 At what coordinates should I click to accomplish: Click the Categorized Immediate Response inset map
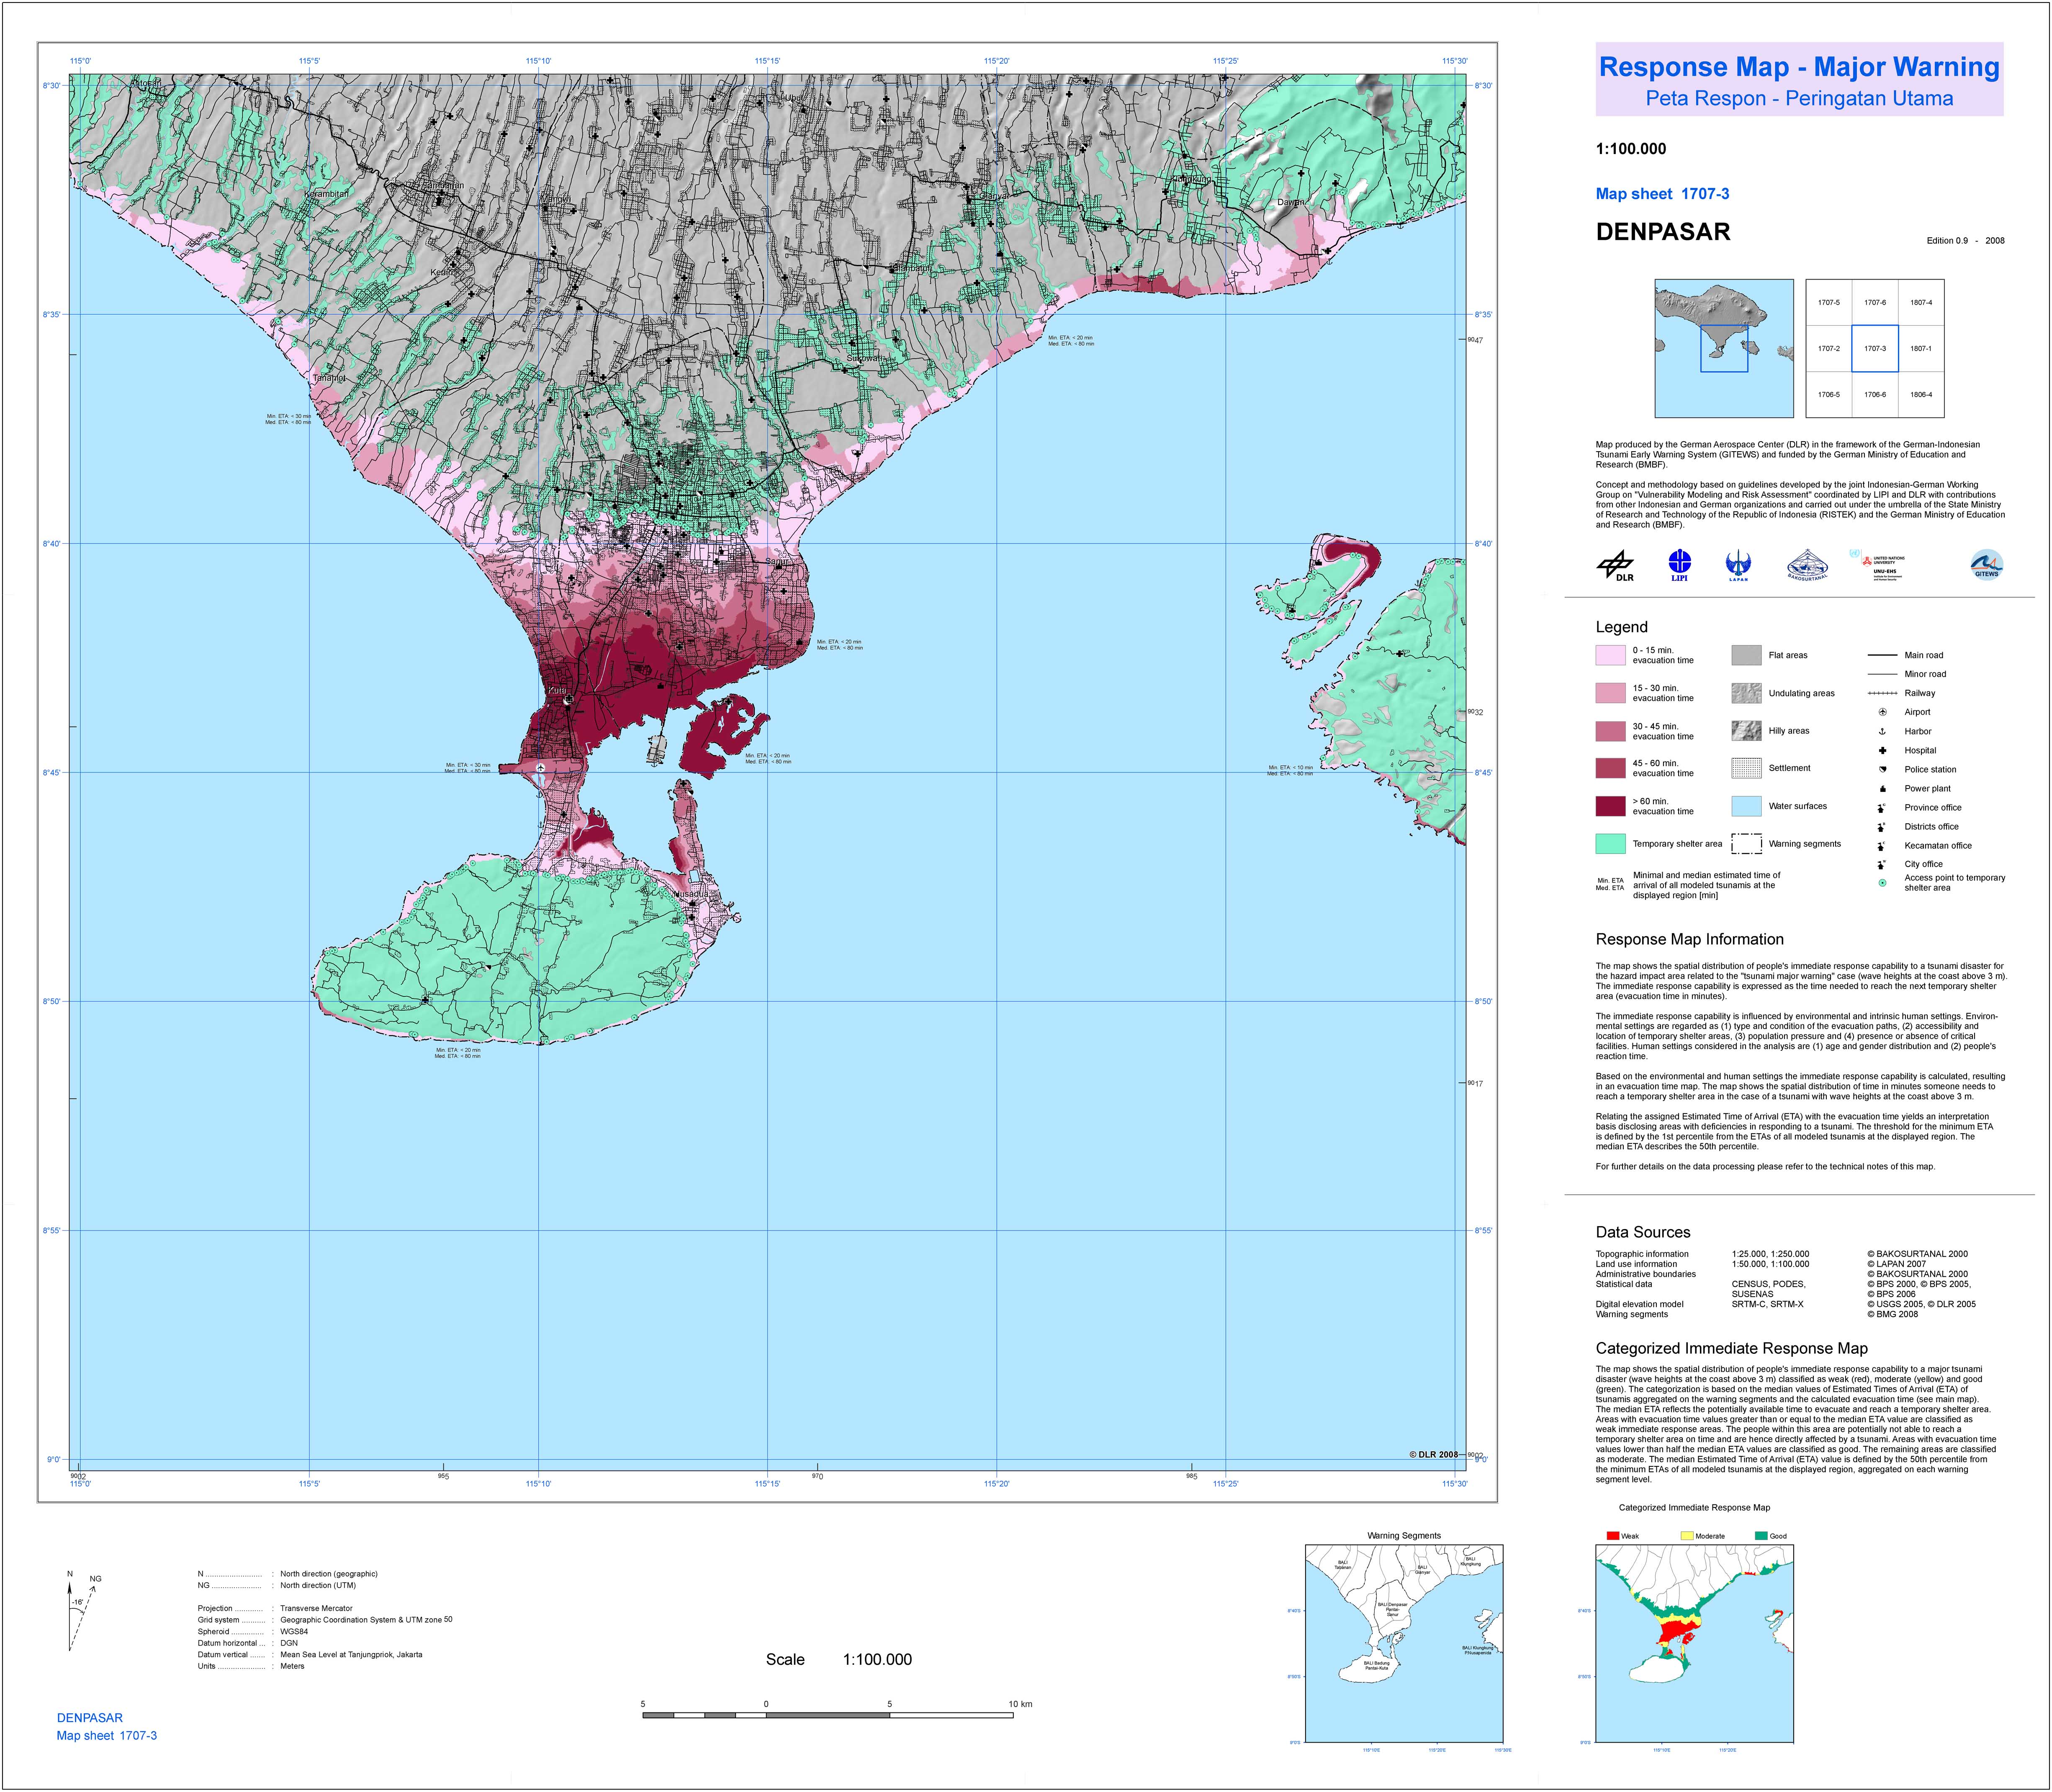pos(1694,1644)
